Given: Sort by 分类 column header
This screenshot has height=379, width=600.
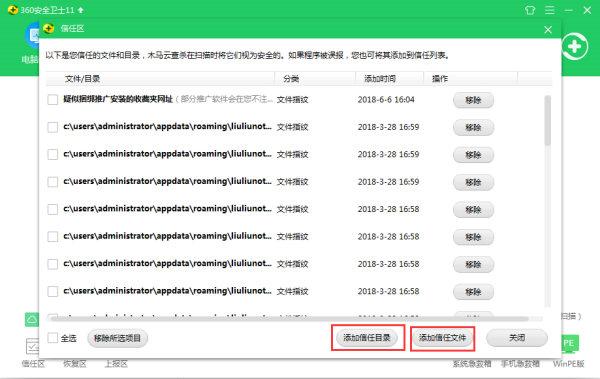Looking at the screenshot, I should [x=315, y=79].
